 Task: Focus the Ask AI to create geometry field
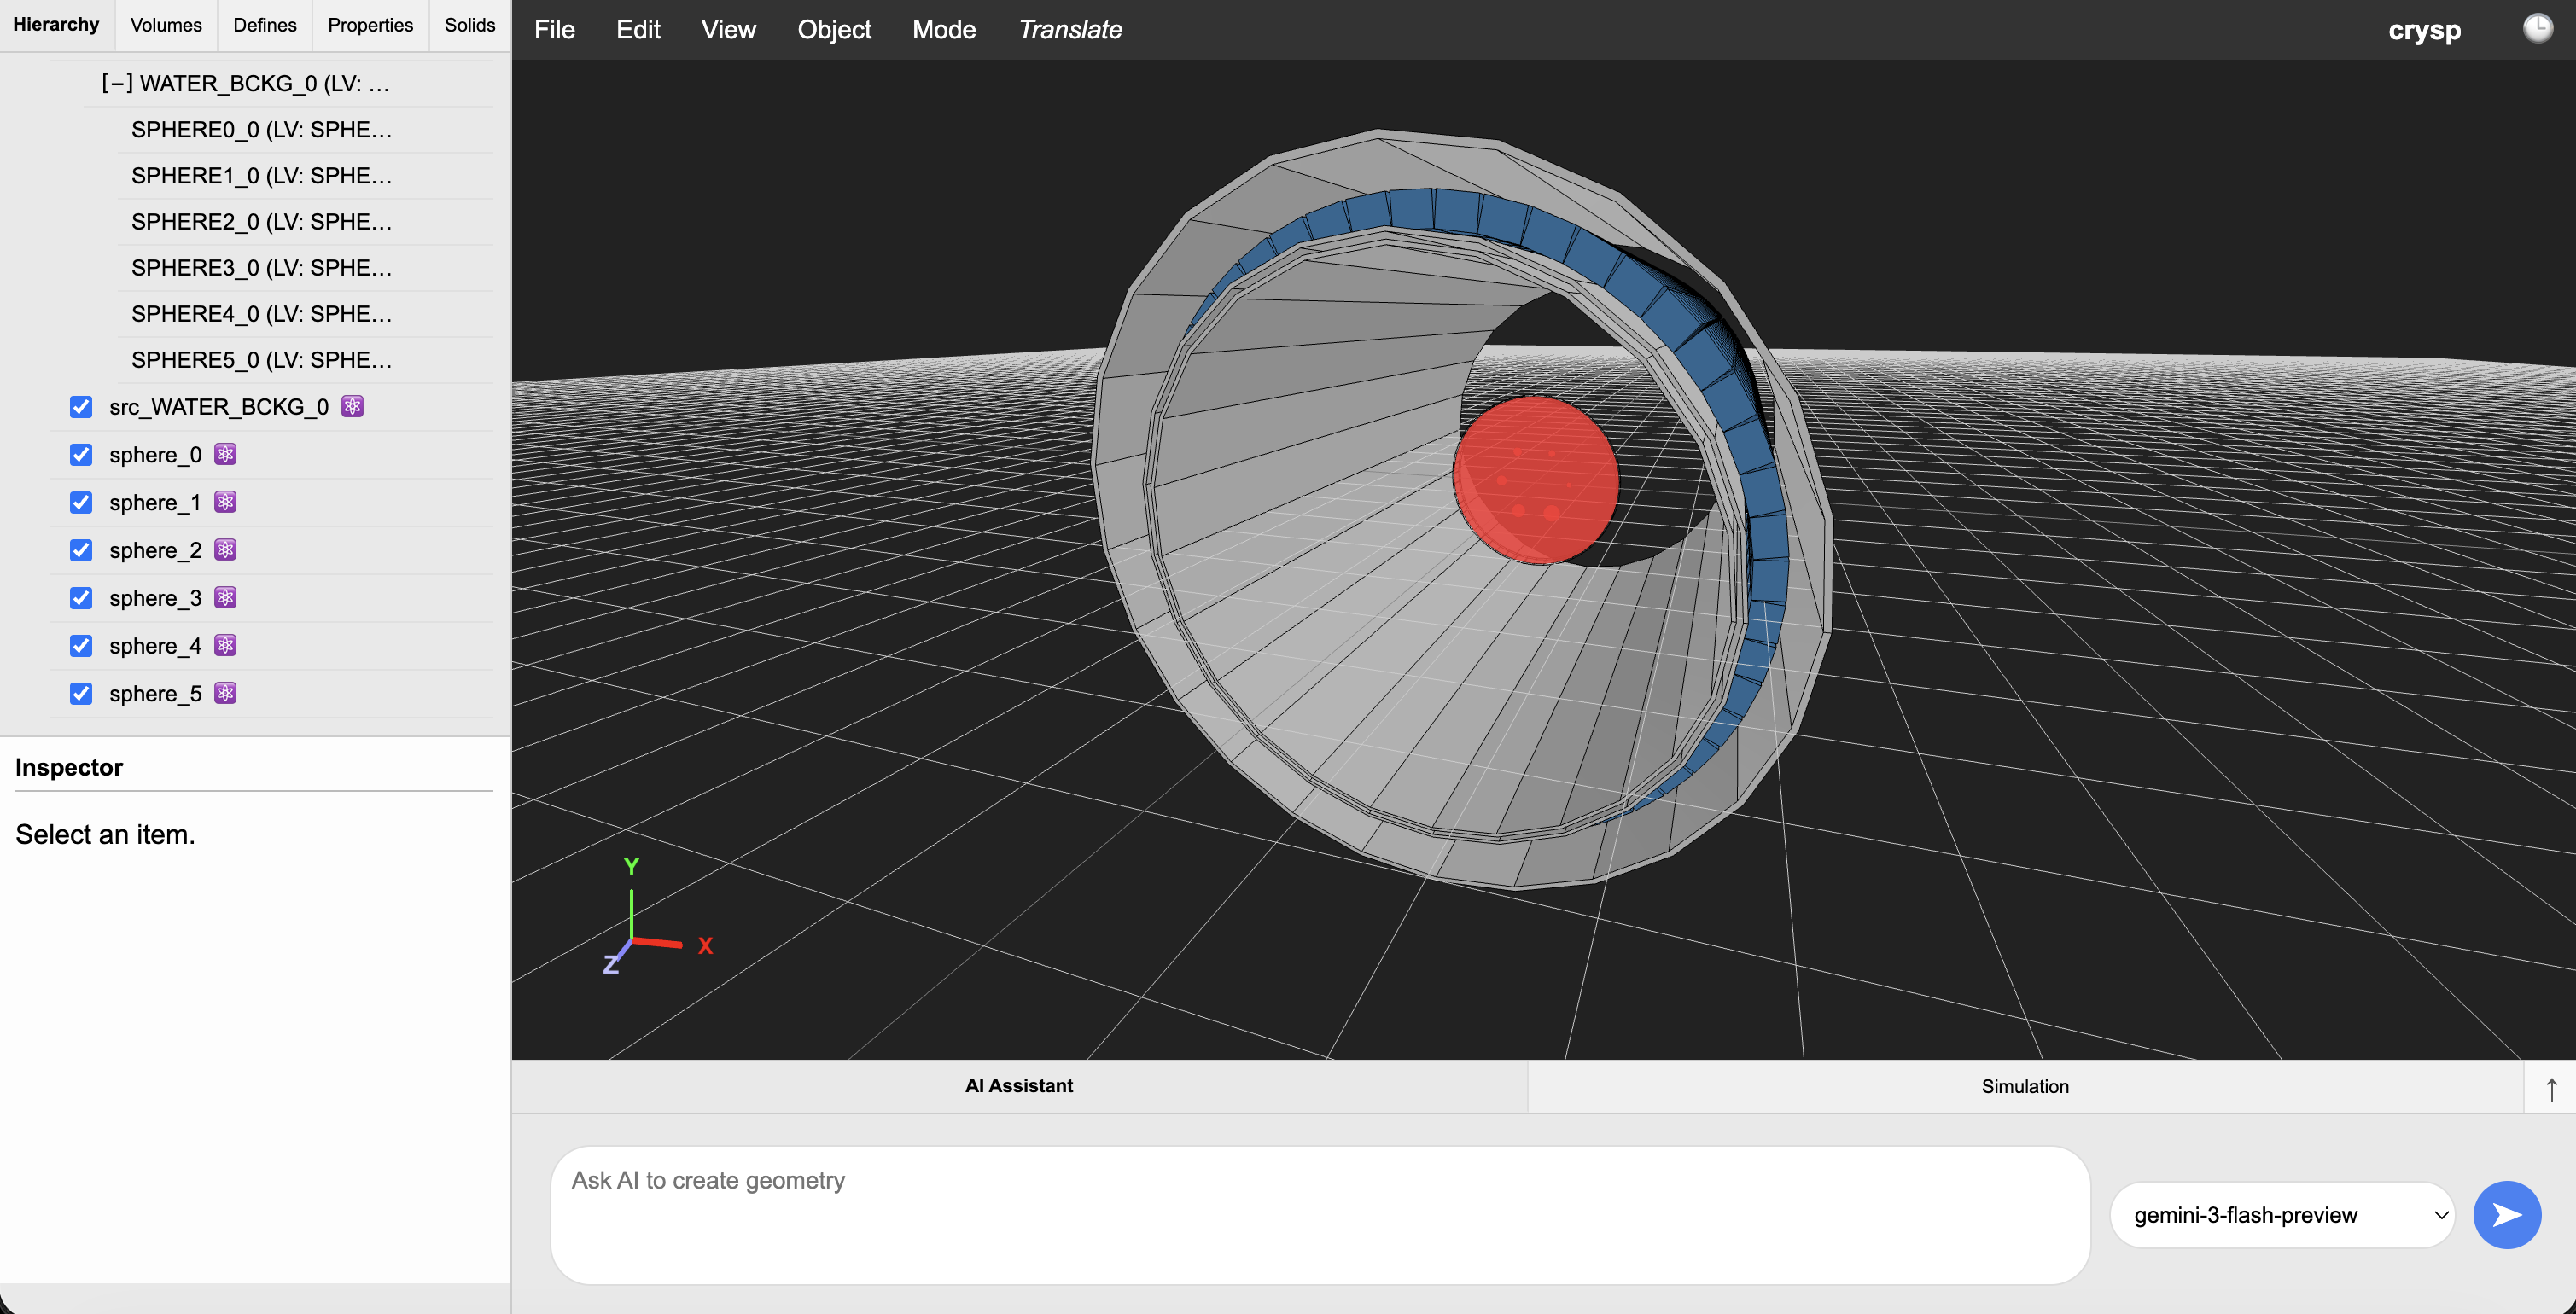(1319, 1214)
